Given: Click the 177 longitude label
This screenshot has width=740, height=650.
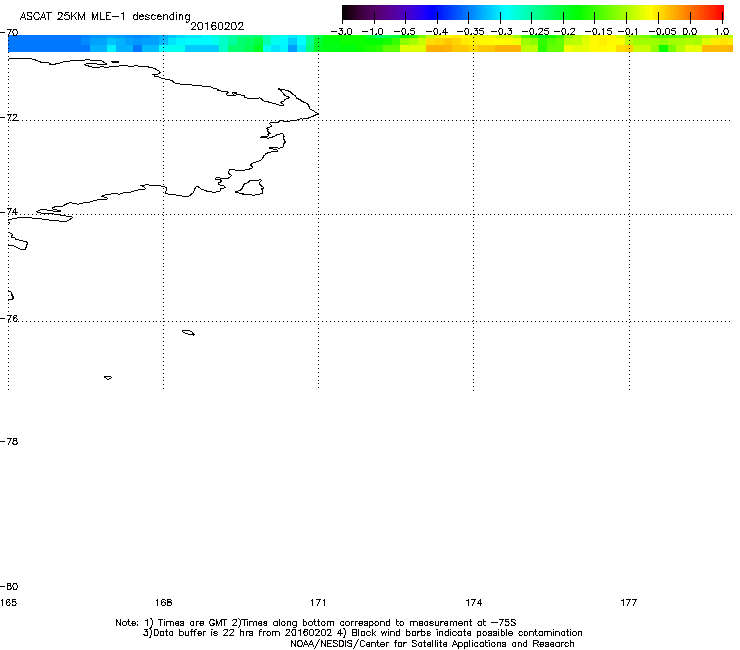Looking at the screenshot, I should tap(629, 602).
